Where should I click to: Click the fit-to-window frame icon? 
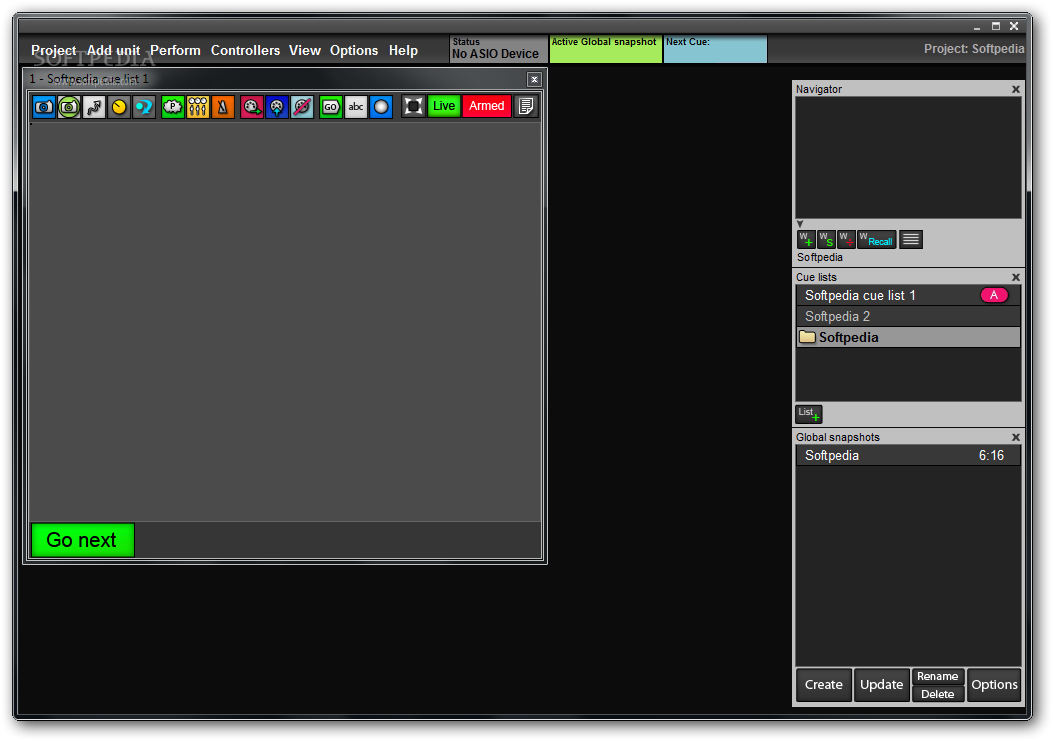(x=413, y=106)
